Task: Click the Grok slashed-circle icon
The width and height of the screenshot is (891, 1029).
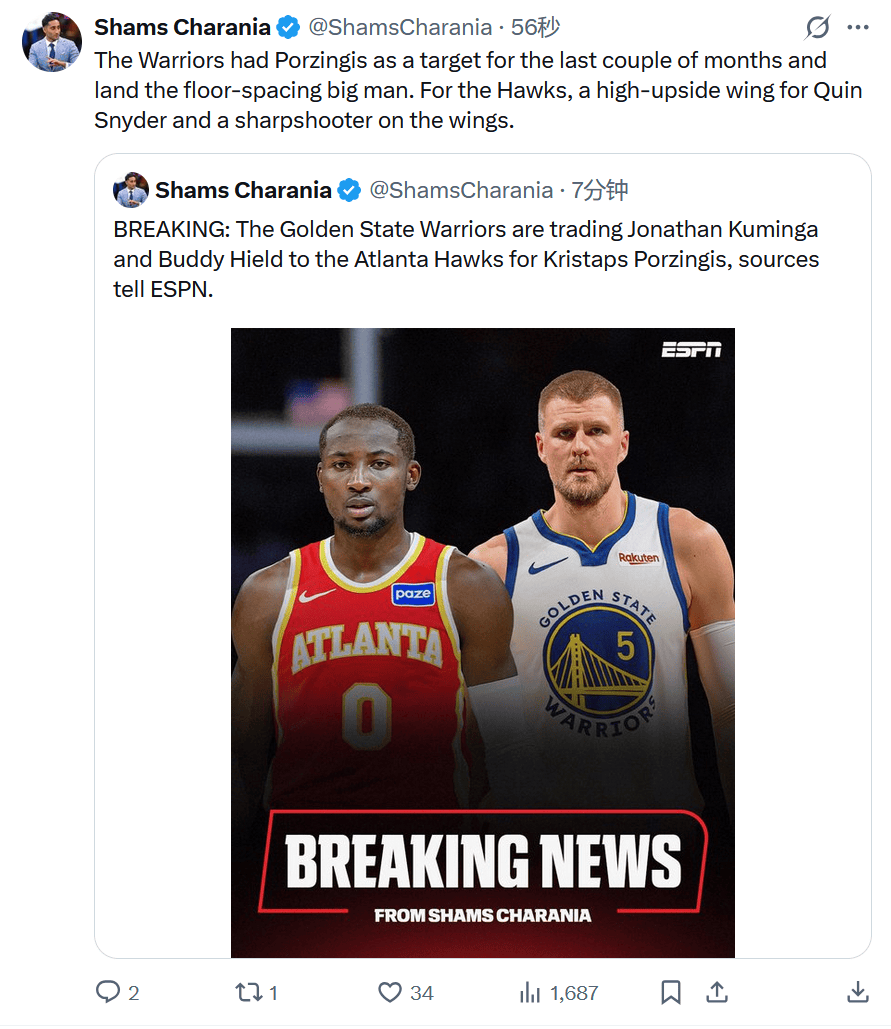Action: pos(817,27)
